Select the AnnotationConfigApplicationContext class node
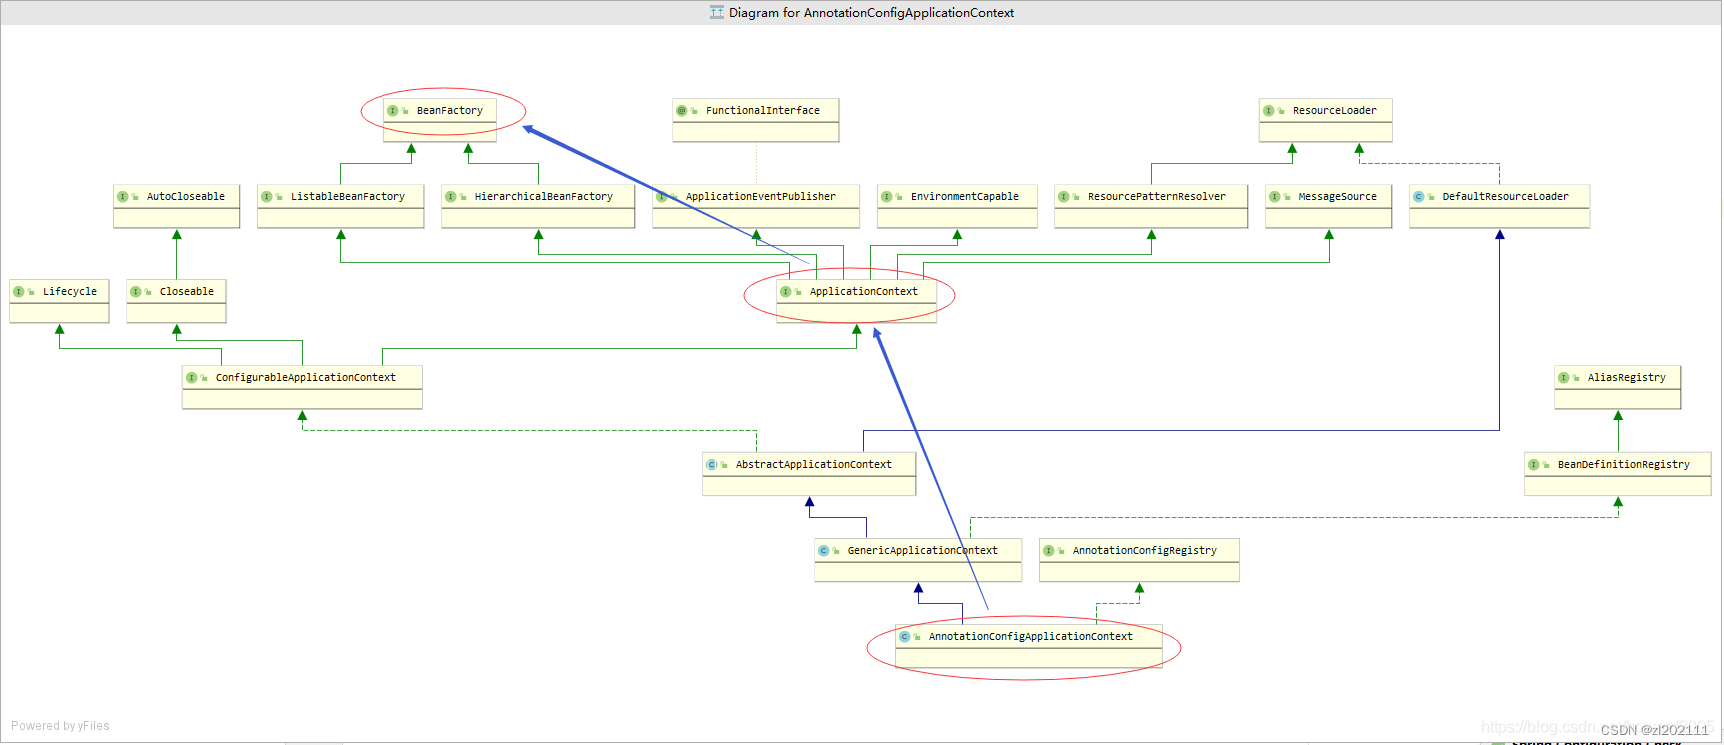 click(1029, 646)
